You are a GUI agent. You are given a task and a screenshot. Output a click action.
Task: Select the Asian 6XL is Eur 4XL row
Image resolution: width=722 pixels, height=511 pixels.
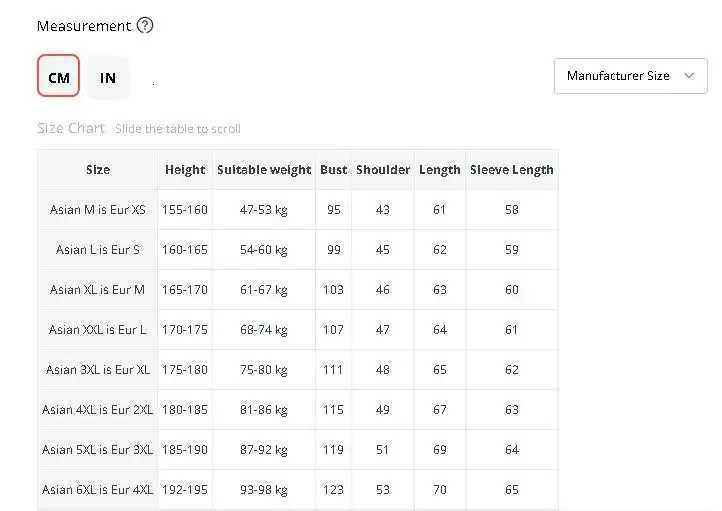(x=98, y=490)
